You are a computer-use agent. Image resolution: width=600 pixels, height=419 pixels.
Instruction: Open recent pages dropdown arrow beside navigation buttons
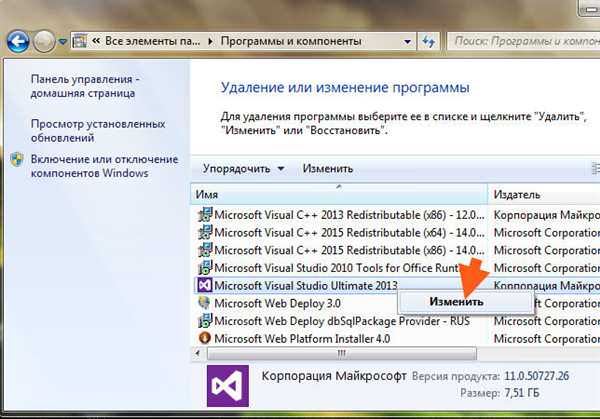(63, 41)
